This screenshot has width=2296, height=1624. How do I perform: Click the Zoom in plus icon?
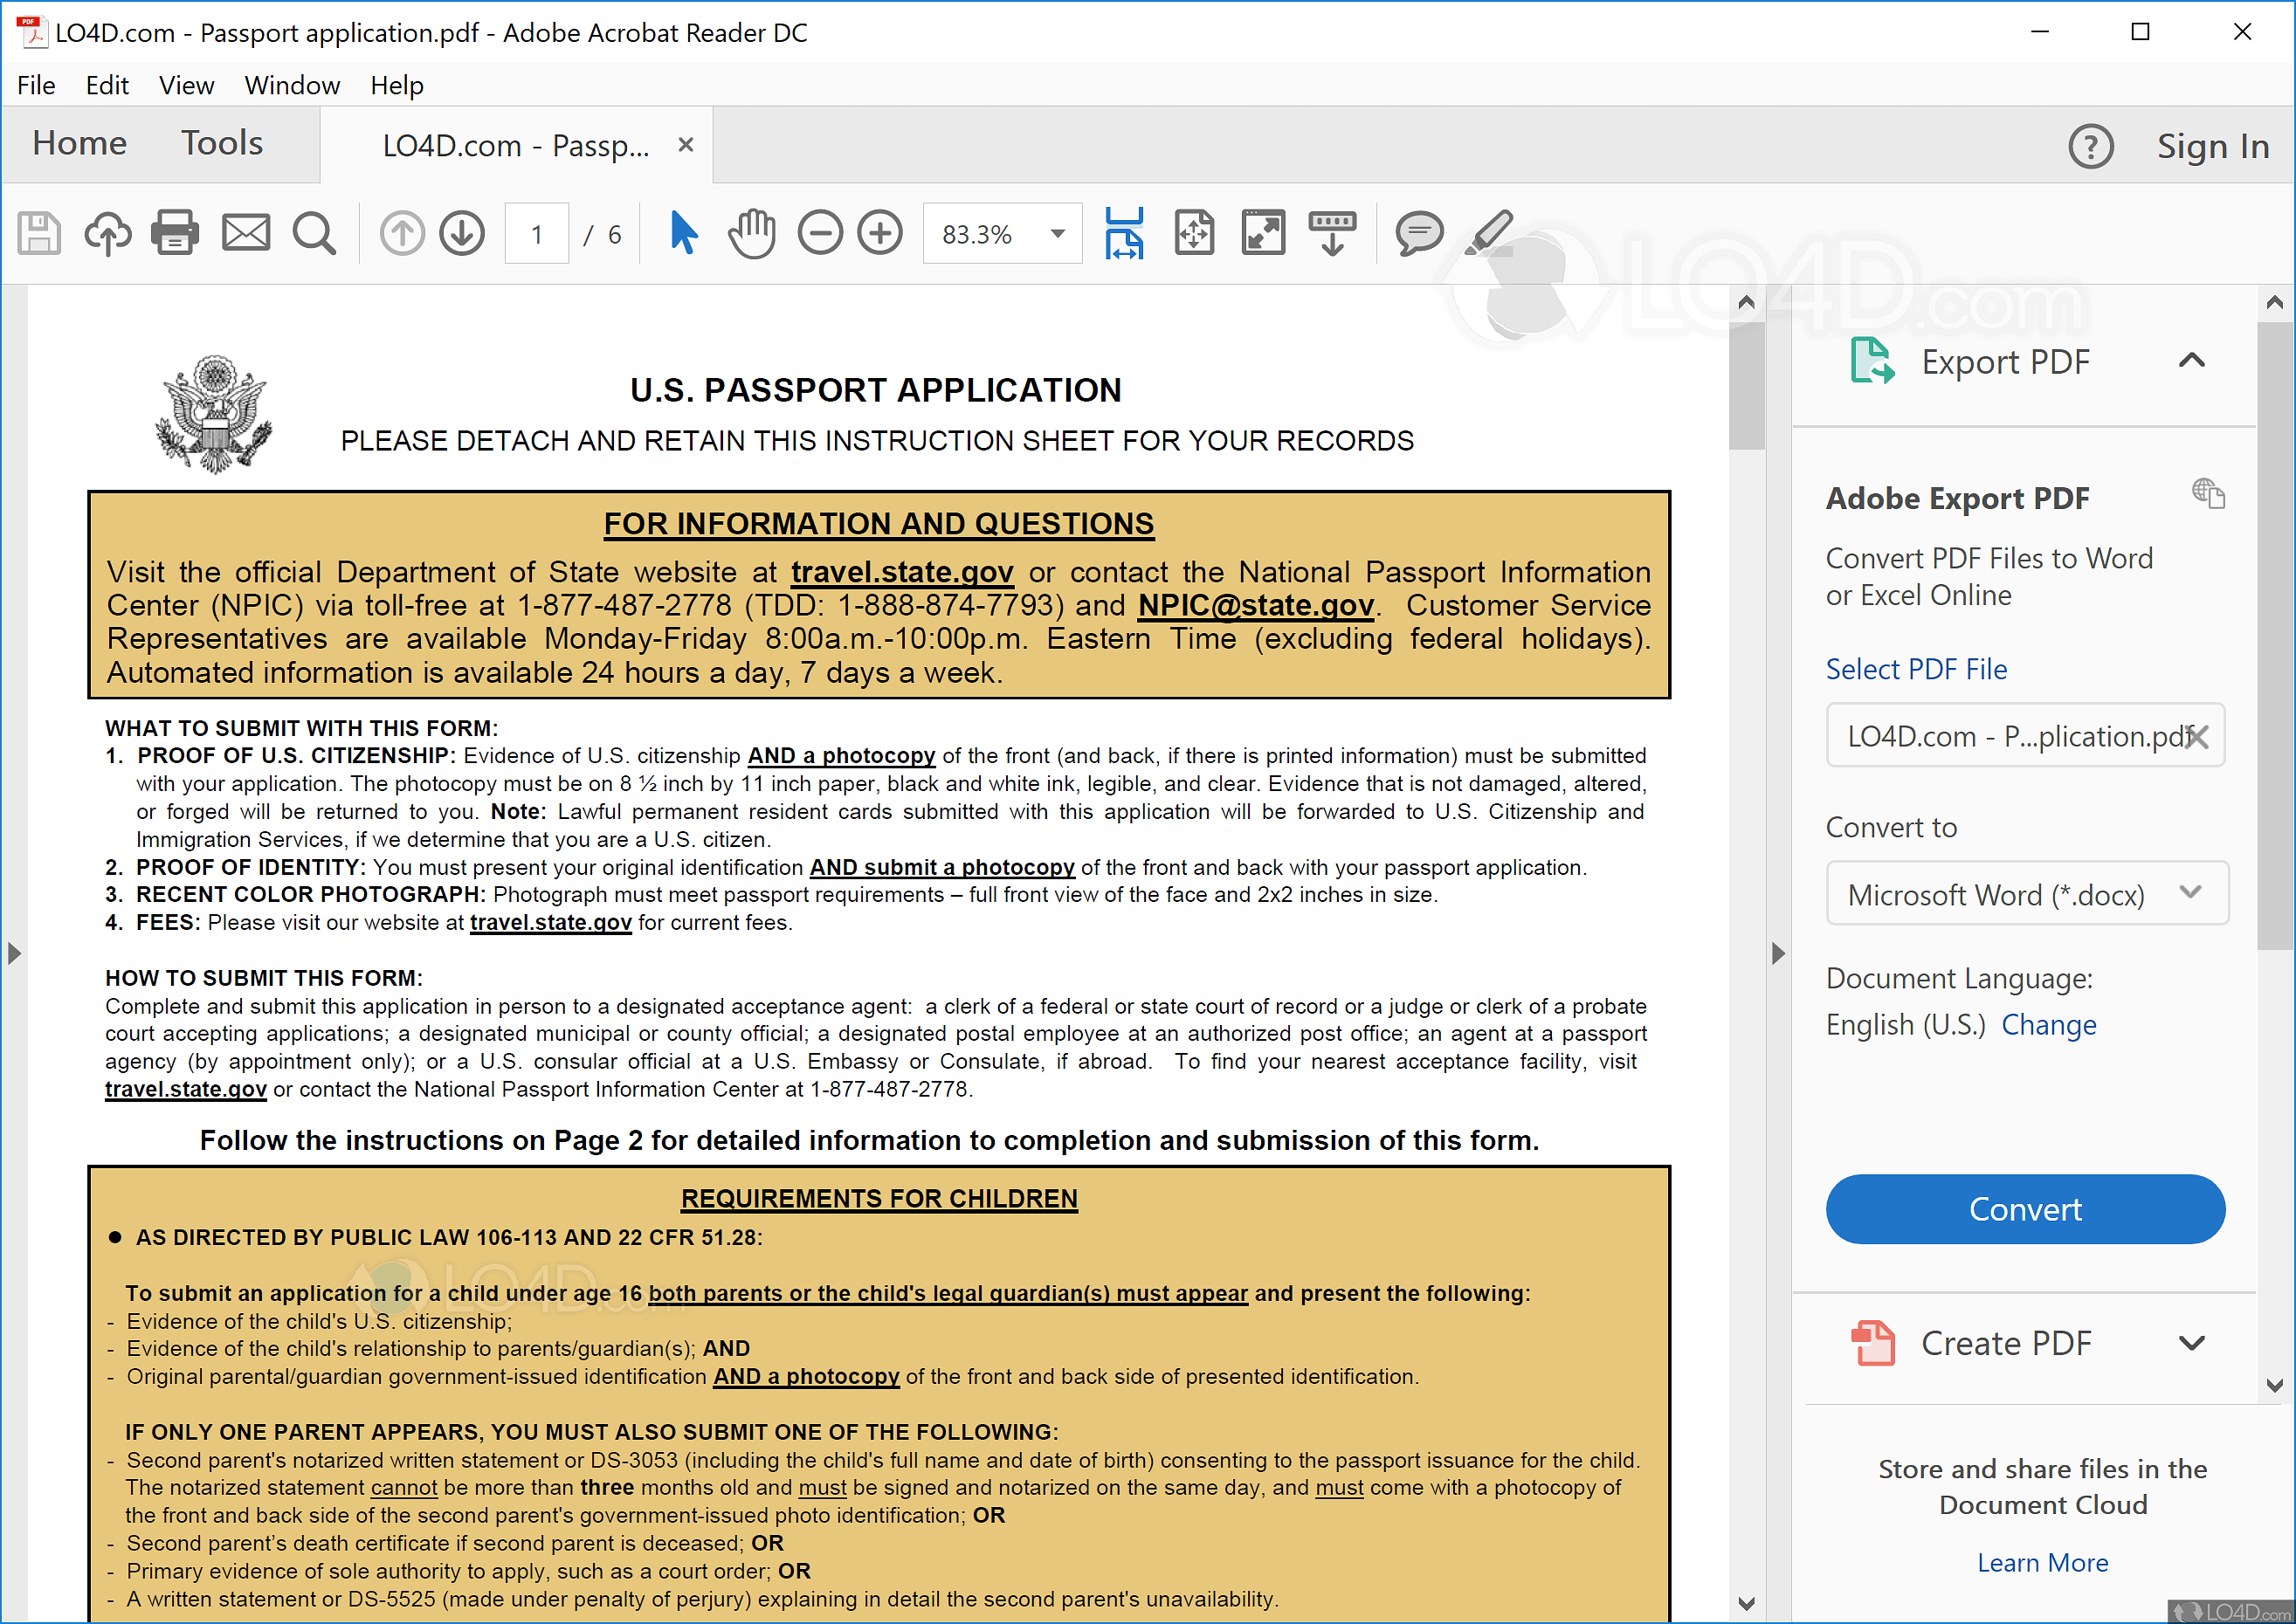[x=880, y=234]
